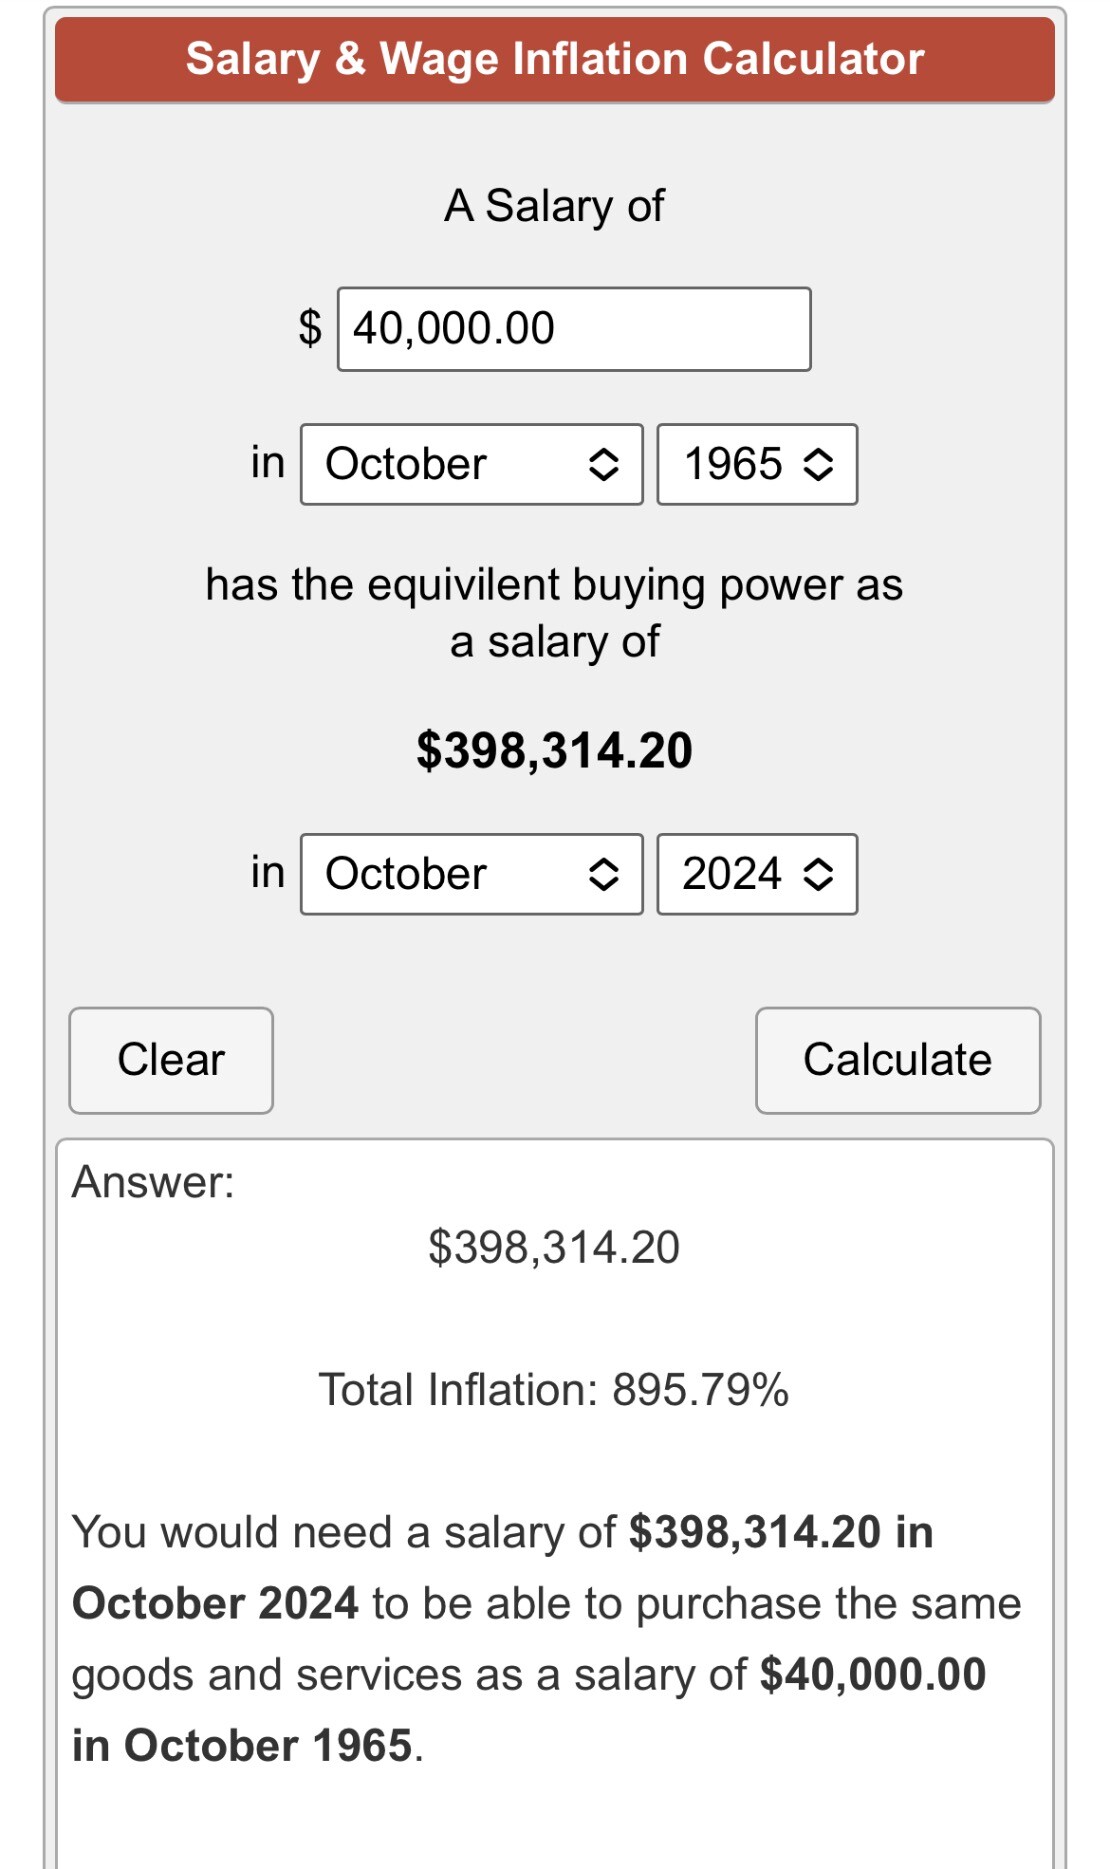
Task: Click the Salary & Wage Inflation Calculator header
Action: pos(555,59)
